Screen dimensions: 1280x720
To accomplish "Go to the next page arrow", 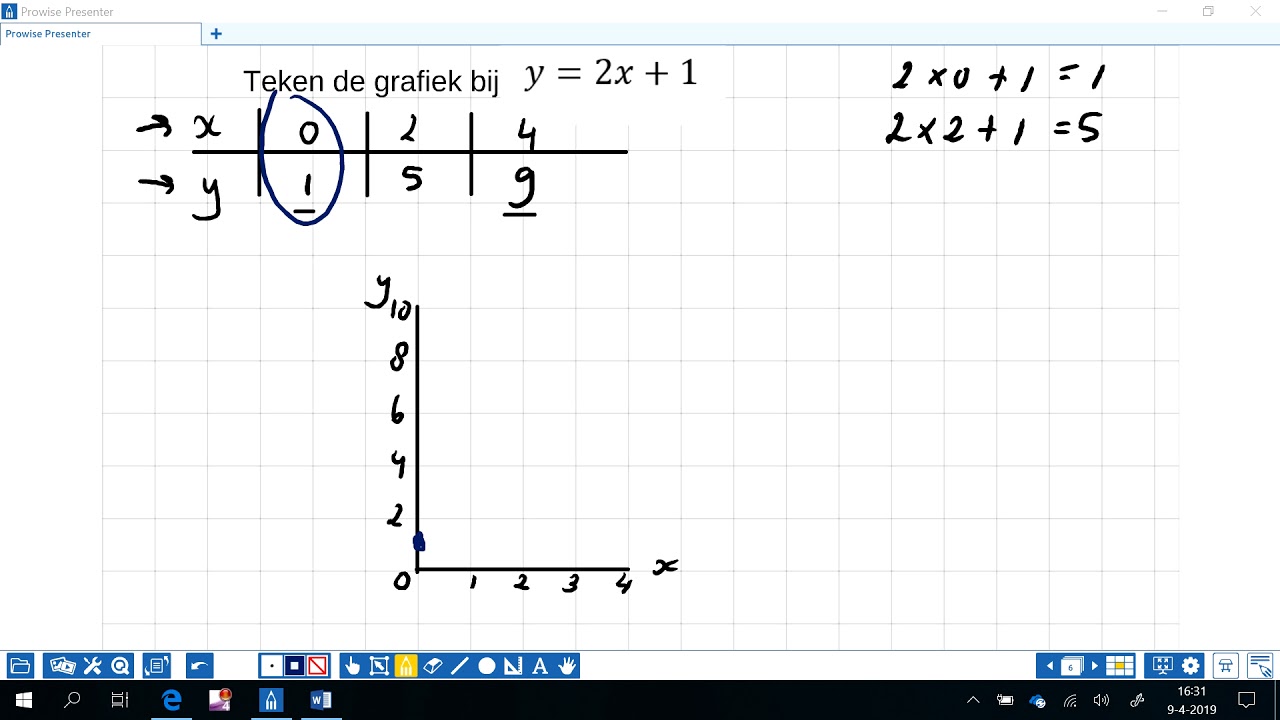I will (1095, 666).
